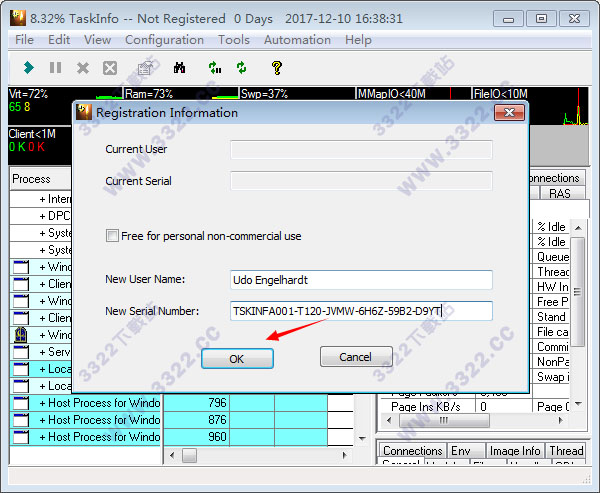Image resolution: width=600 pixels, height=493 pixels.
Task: Click the binoculars find toolbar icon
Action: pos(179,68)
